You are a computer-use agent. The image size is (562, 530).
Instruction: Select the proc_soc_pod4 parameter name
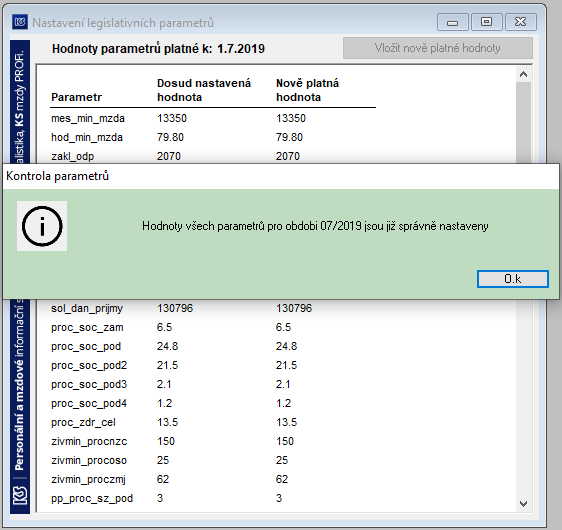click(89, 403)
